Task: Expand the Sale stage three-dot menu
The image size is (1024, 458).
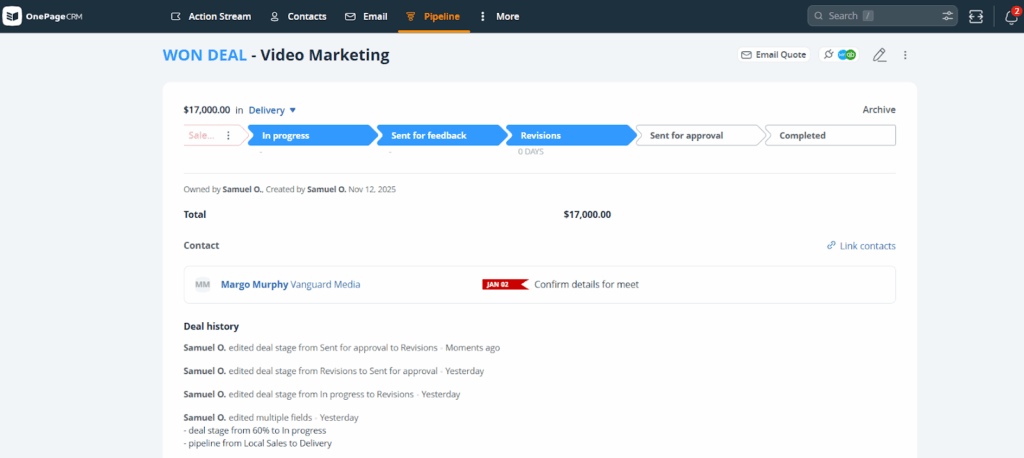Action: (x=228, y=136)
